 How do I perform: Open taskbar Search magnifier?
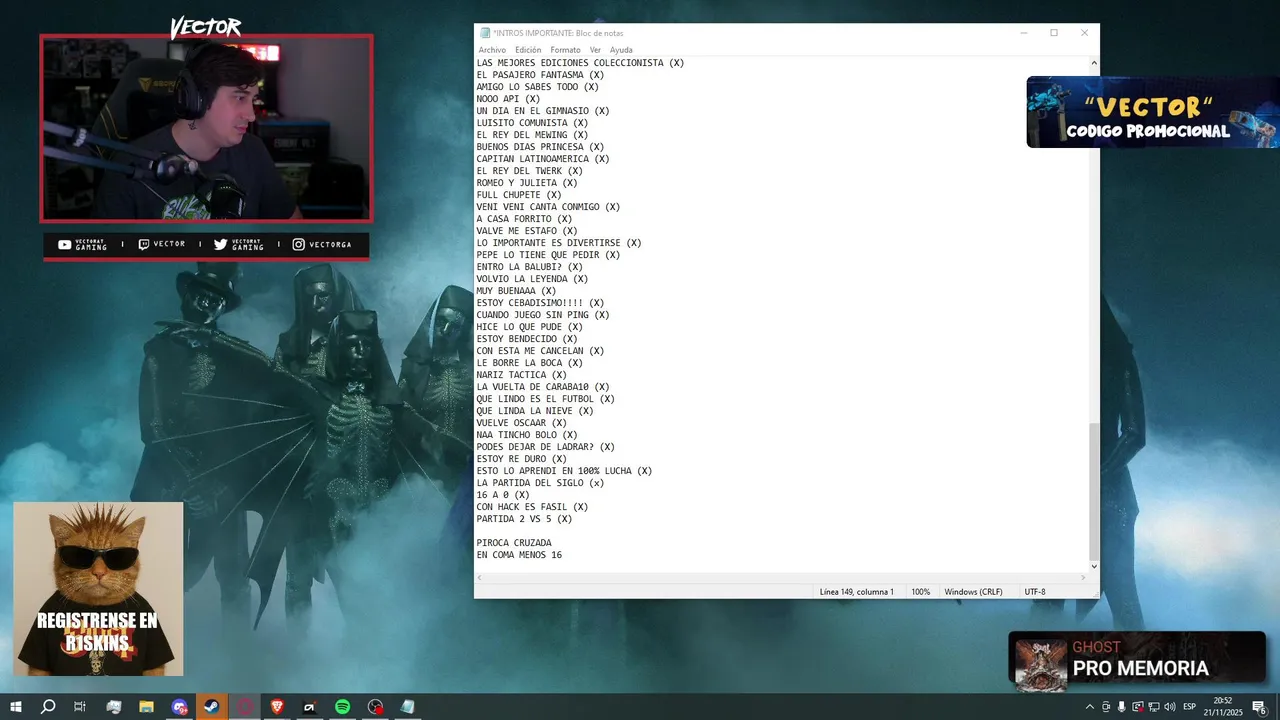pos(48,707)
